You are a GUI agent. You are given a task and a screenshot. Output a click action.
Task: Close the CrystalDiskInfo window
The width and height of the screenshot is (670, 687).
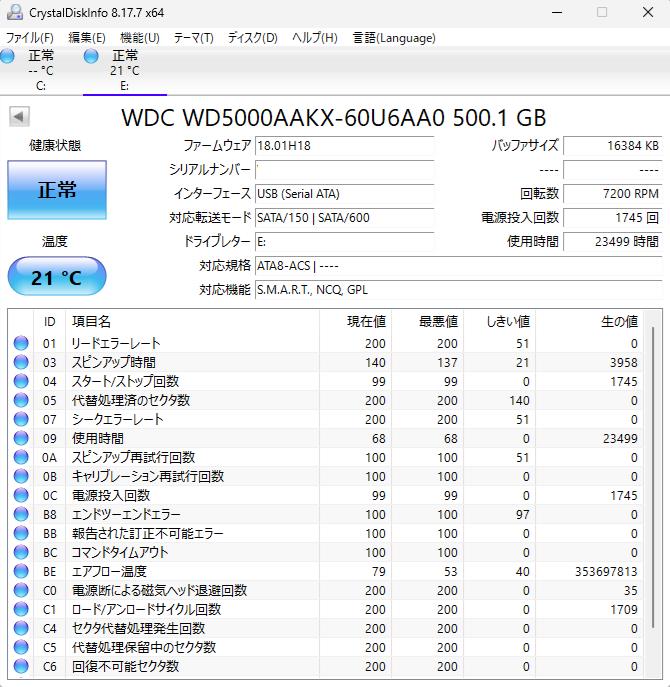pos(648,12)
